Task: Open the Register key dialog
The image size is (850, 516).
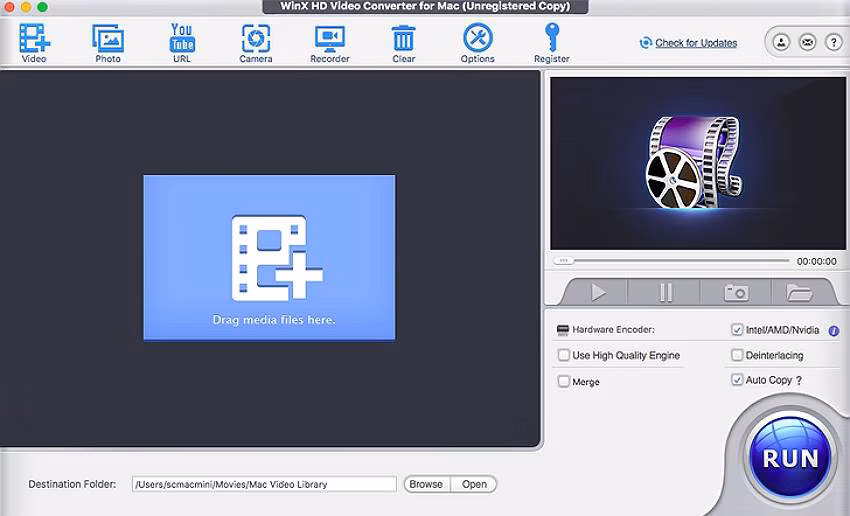Action: tap(552, 43)
